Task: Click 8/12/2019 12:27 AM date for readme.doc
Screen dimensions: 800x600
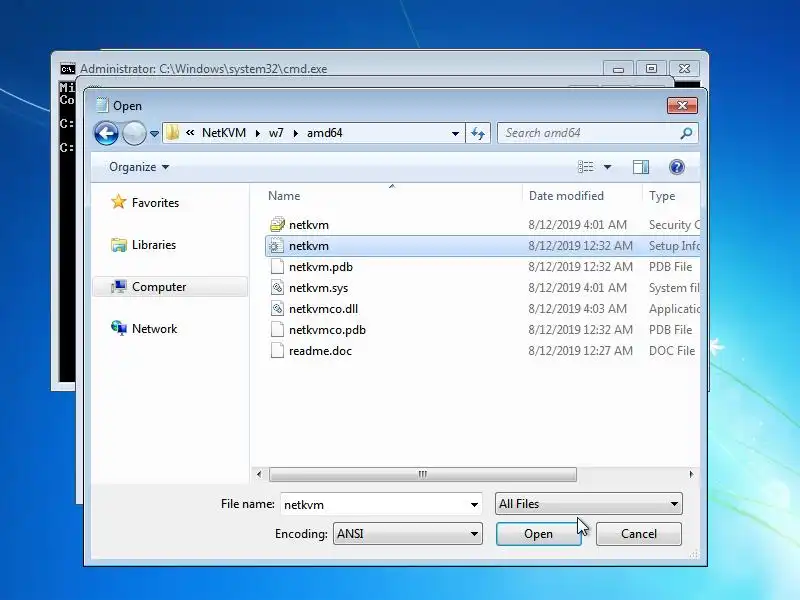Action: (580, 351)
